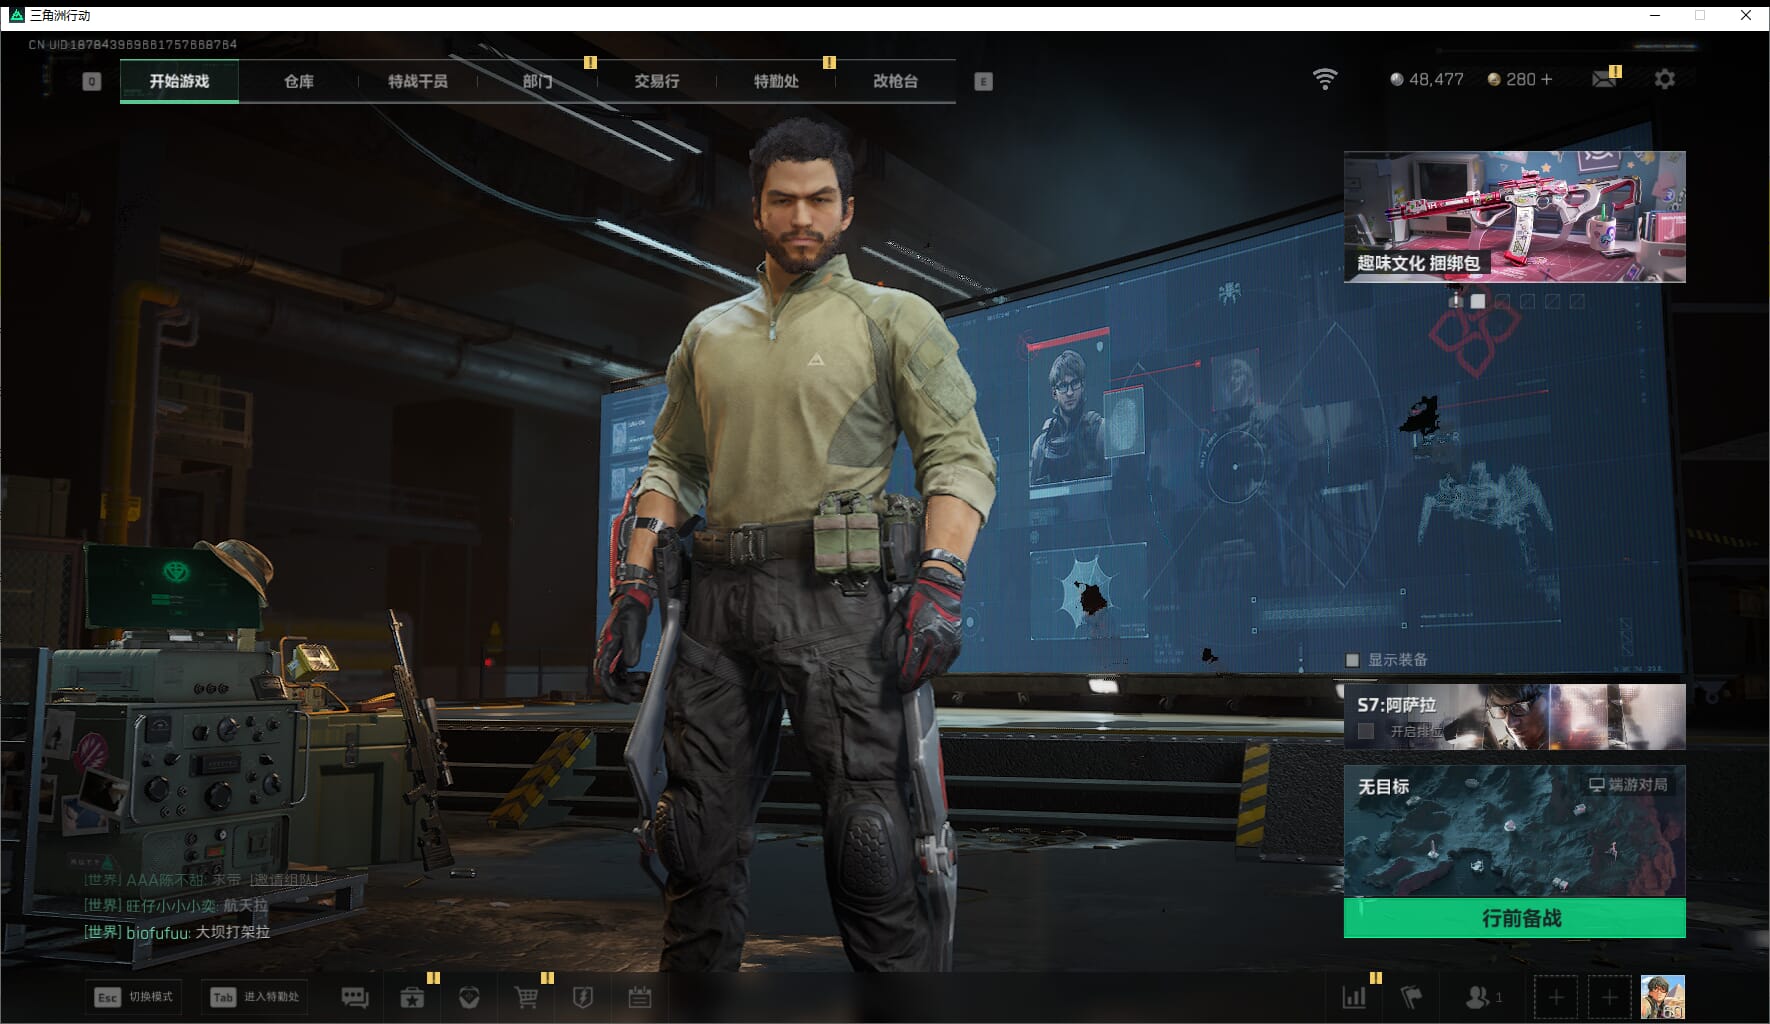Click the flags icon in bottom bar
This screenshot has height=1024, width=1770.
(x=1411, y=997)
